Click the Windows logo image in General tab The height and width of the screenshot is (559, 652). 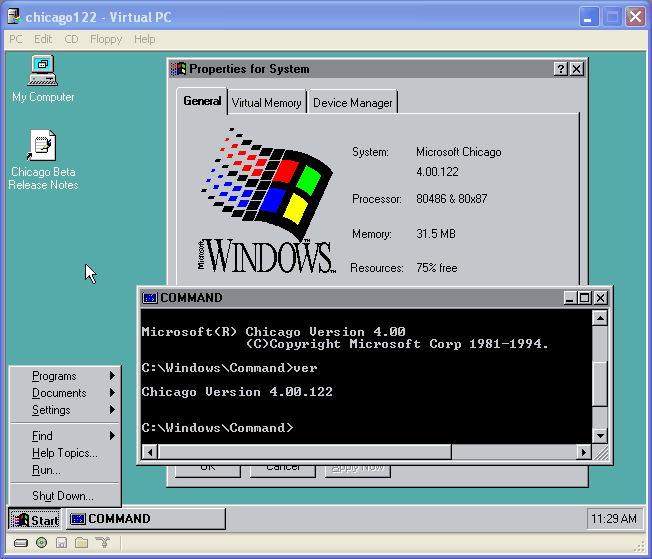267,200
